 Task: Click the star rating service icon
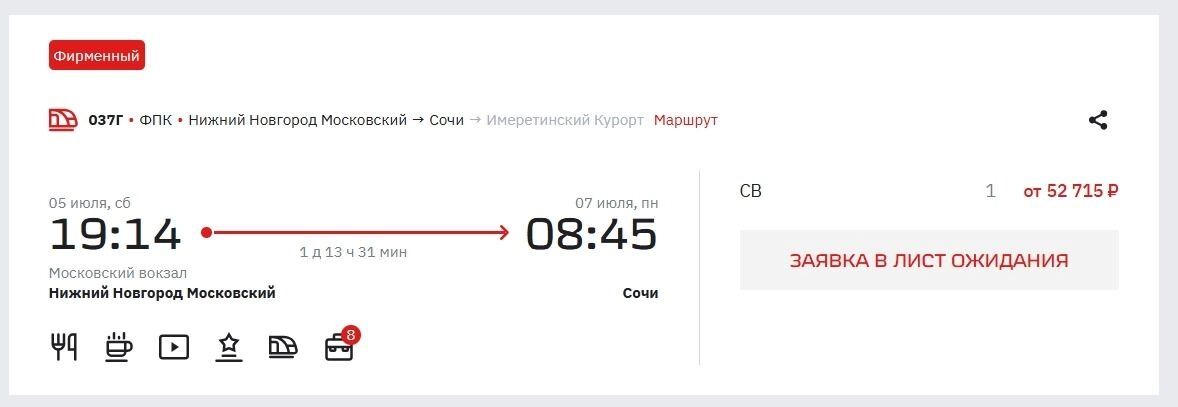click(229, 347)
